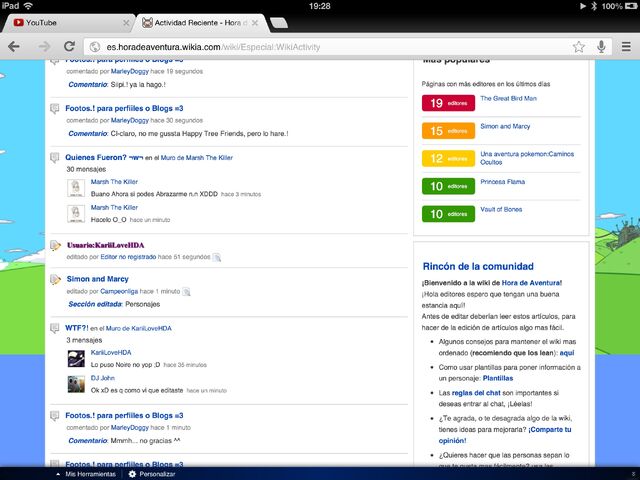The image size is (640, 480).
Task: Close the YouTube tab
Action: 126,23
